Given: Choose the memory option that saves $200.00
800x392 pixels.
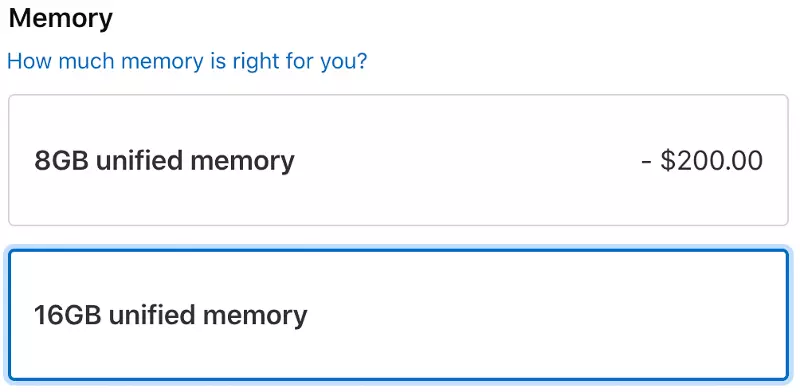Looking at the screenshot, I should click(398, 160).
